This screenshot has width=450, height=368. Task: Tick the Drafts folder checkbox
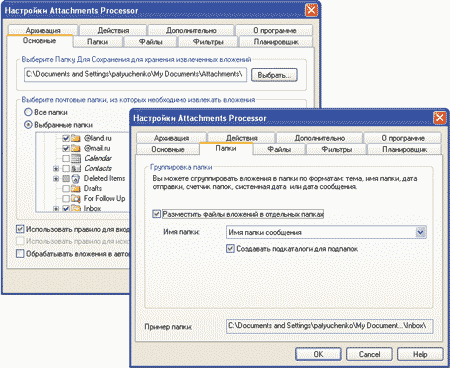66,189
